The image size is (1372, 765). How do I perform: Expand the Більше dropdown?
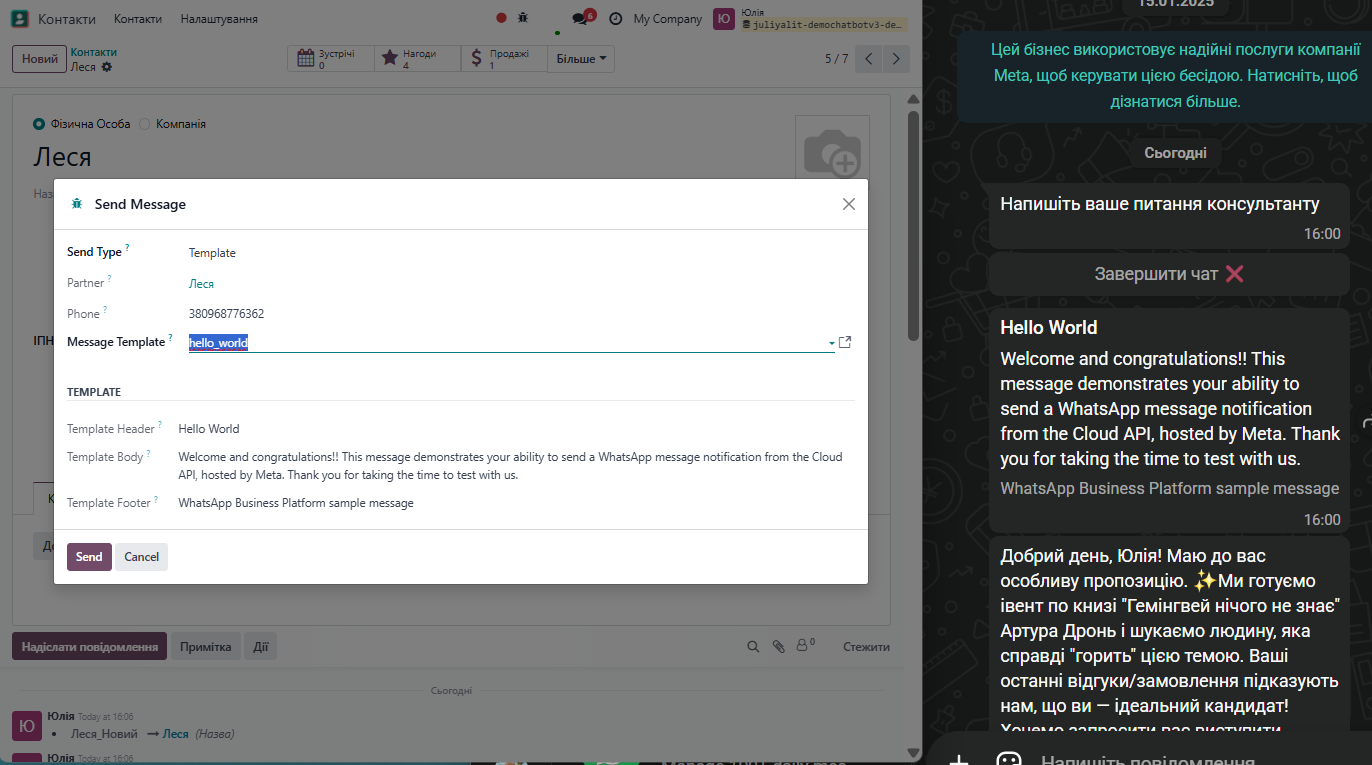point(581,59)
